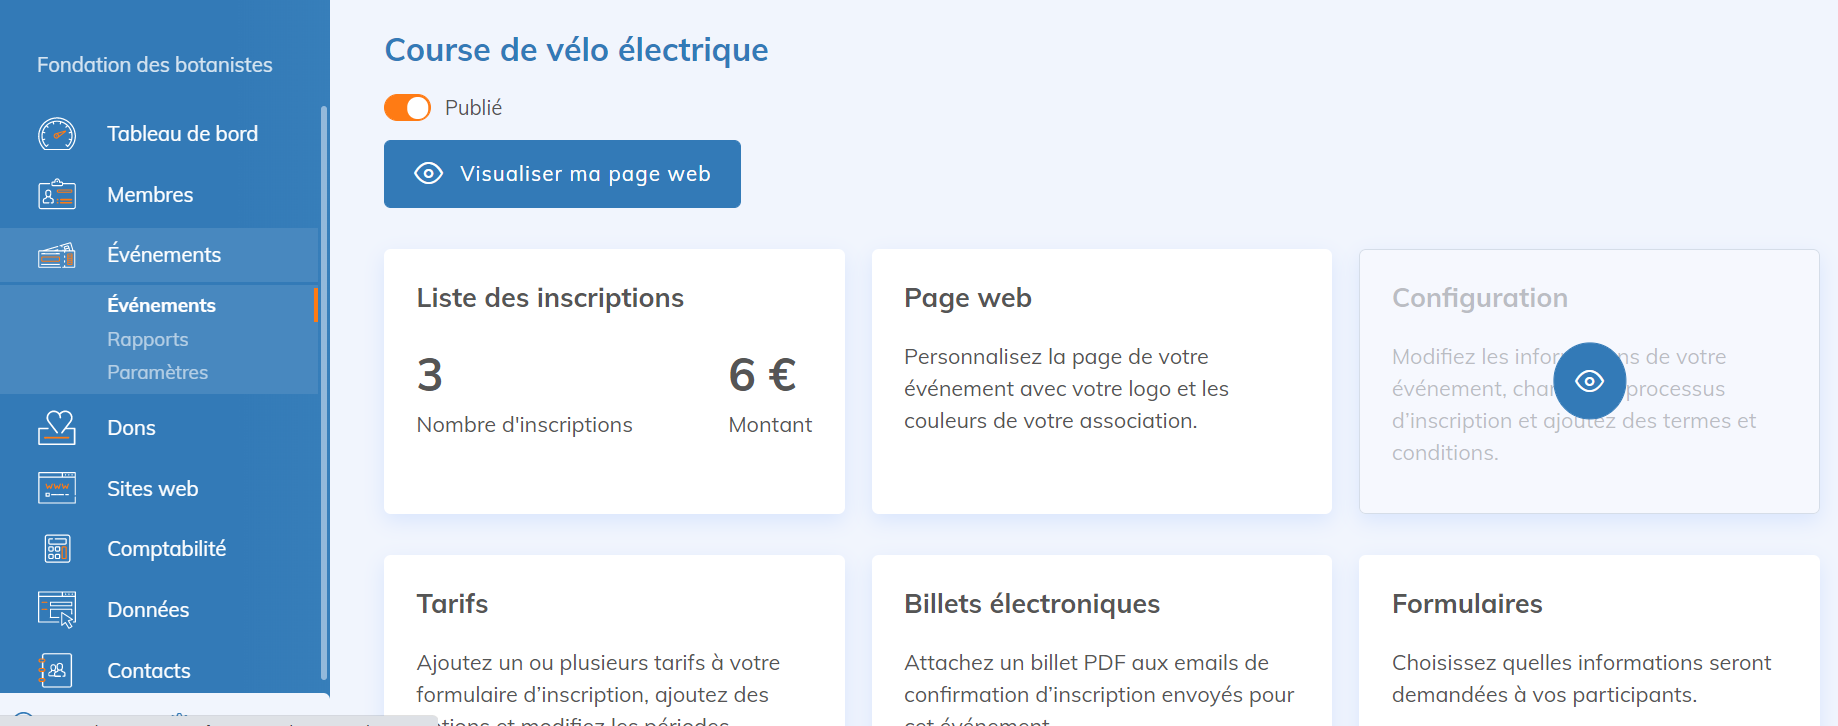1838x726 pixels.
Task: Open the Paramètres submenu item
Action: (158, 372)
